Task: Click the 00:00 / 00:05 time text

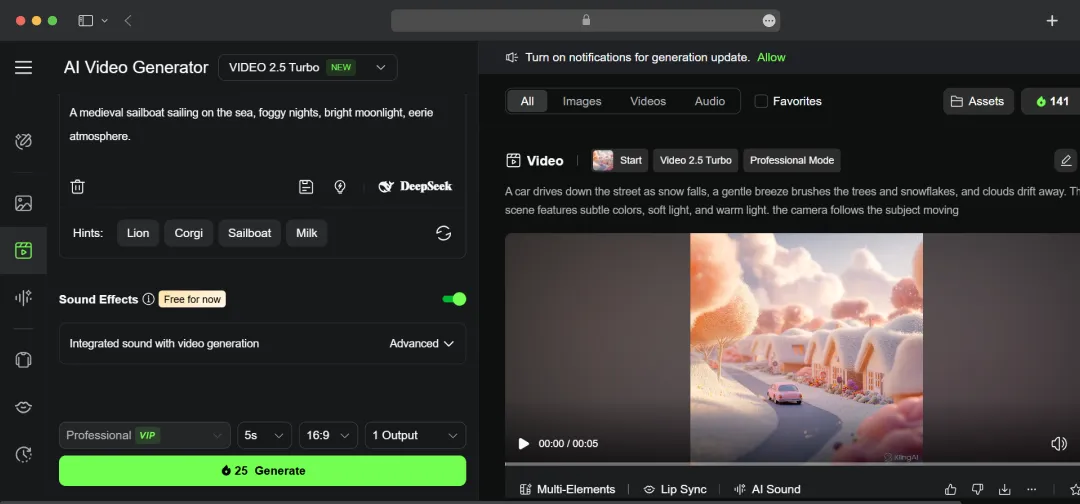Action: (568, 444)
